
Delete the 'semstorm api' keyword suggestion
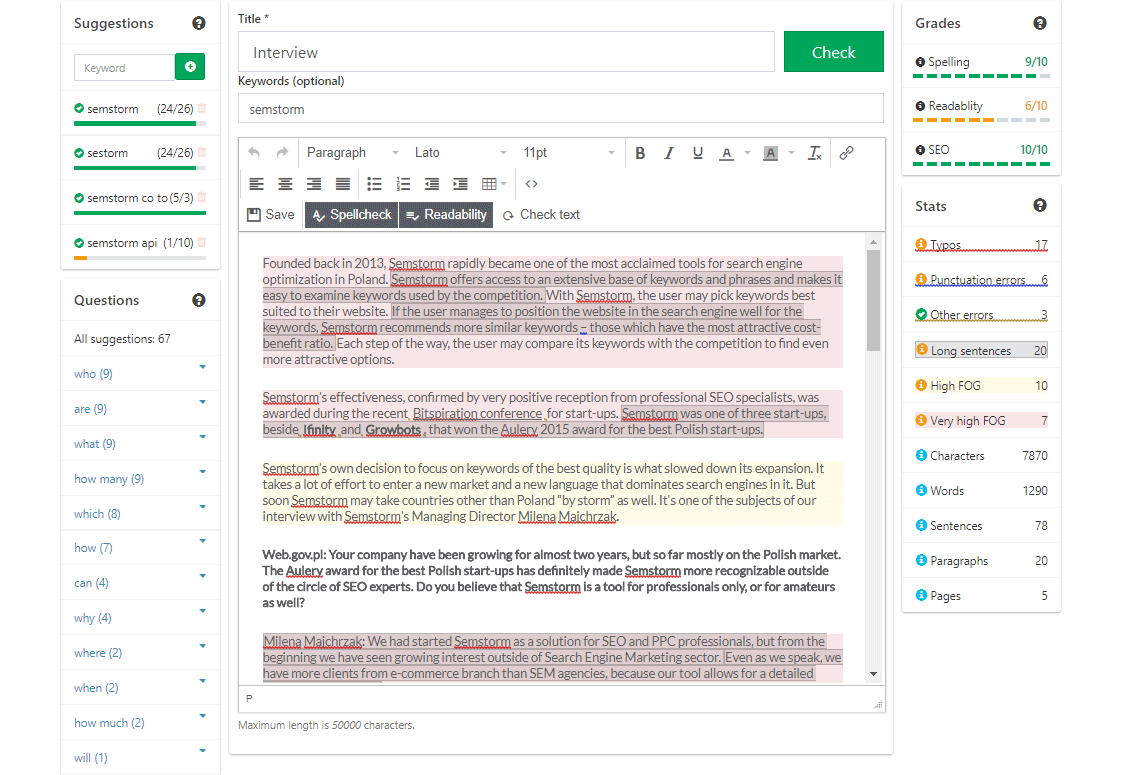tap(202, 243)
